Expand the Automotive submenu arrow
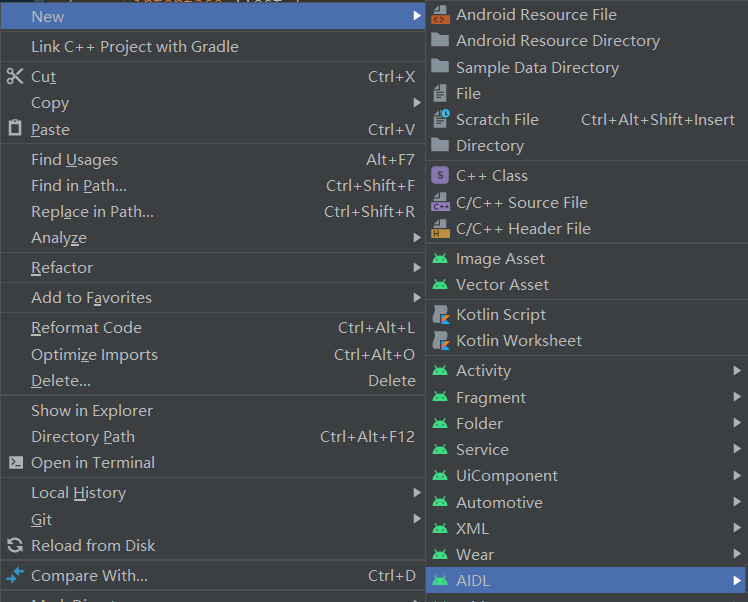Viewport: 748px width, 602px height. [737, 501]
